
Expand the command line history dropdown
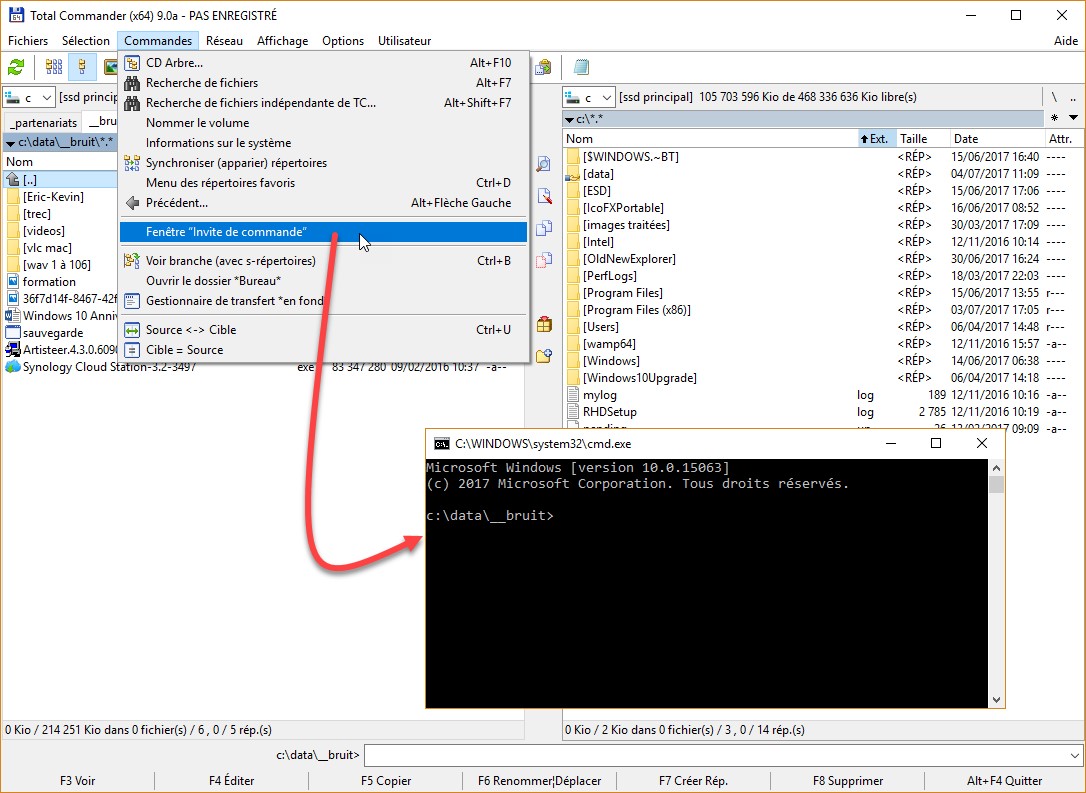[x=1075, y=755]
